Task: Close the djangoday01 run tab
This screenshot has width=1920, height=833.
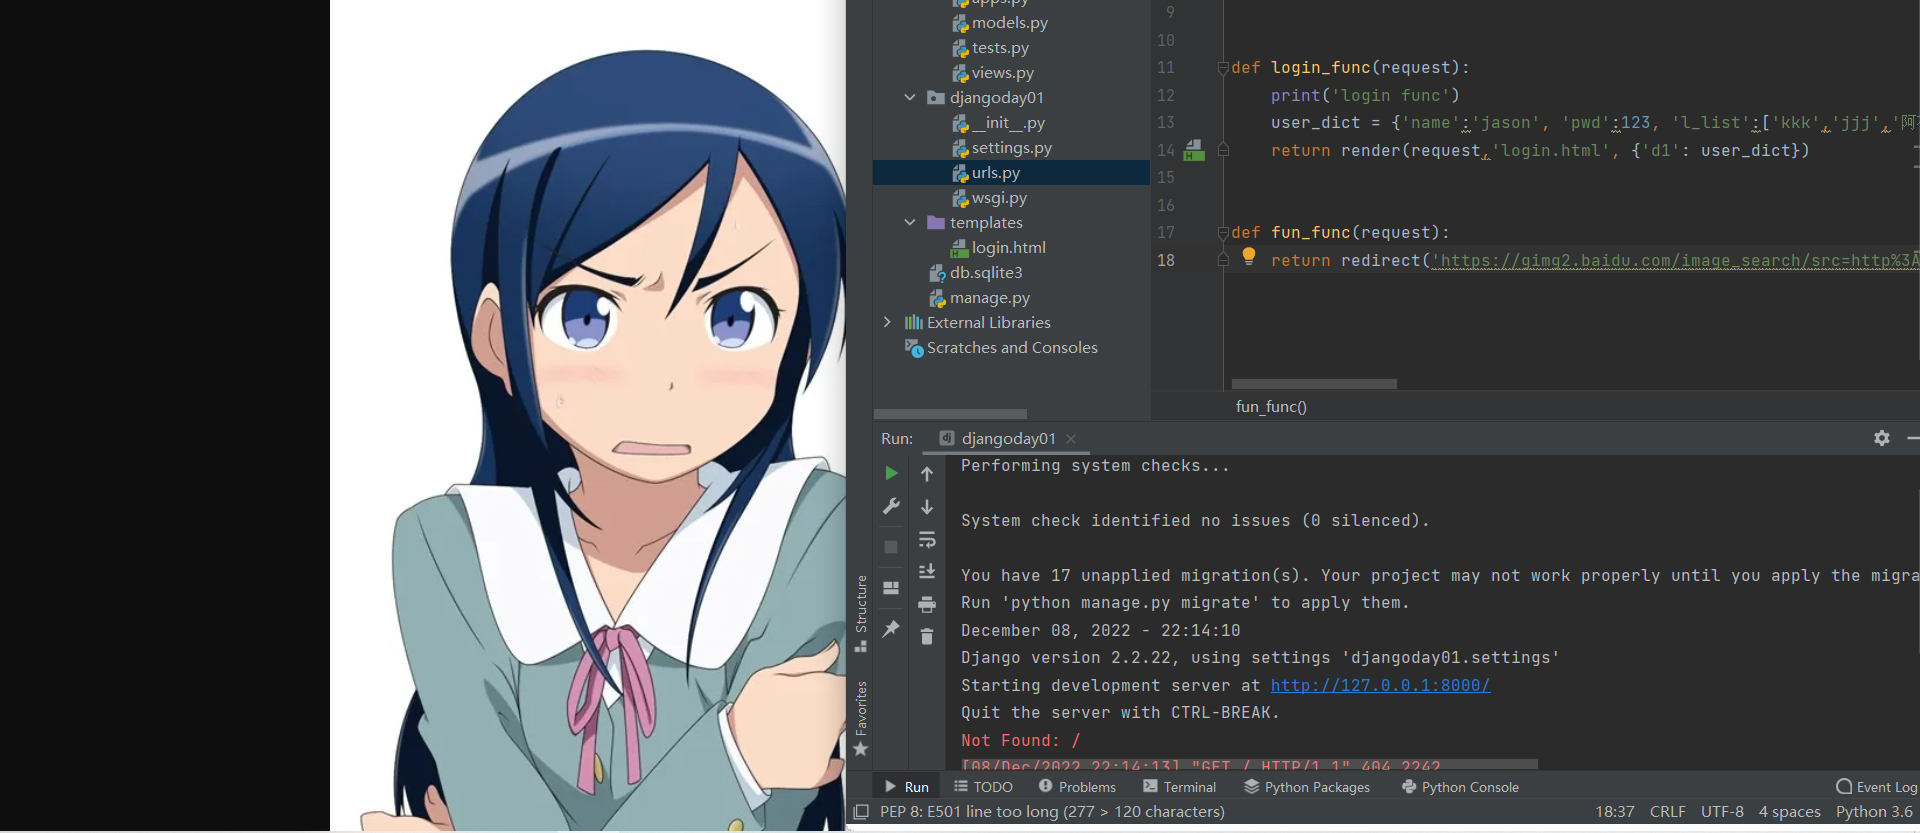Action: click(1071, 439)
